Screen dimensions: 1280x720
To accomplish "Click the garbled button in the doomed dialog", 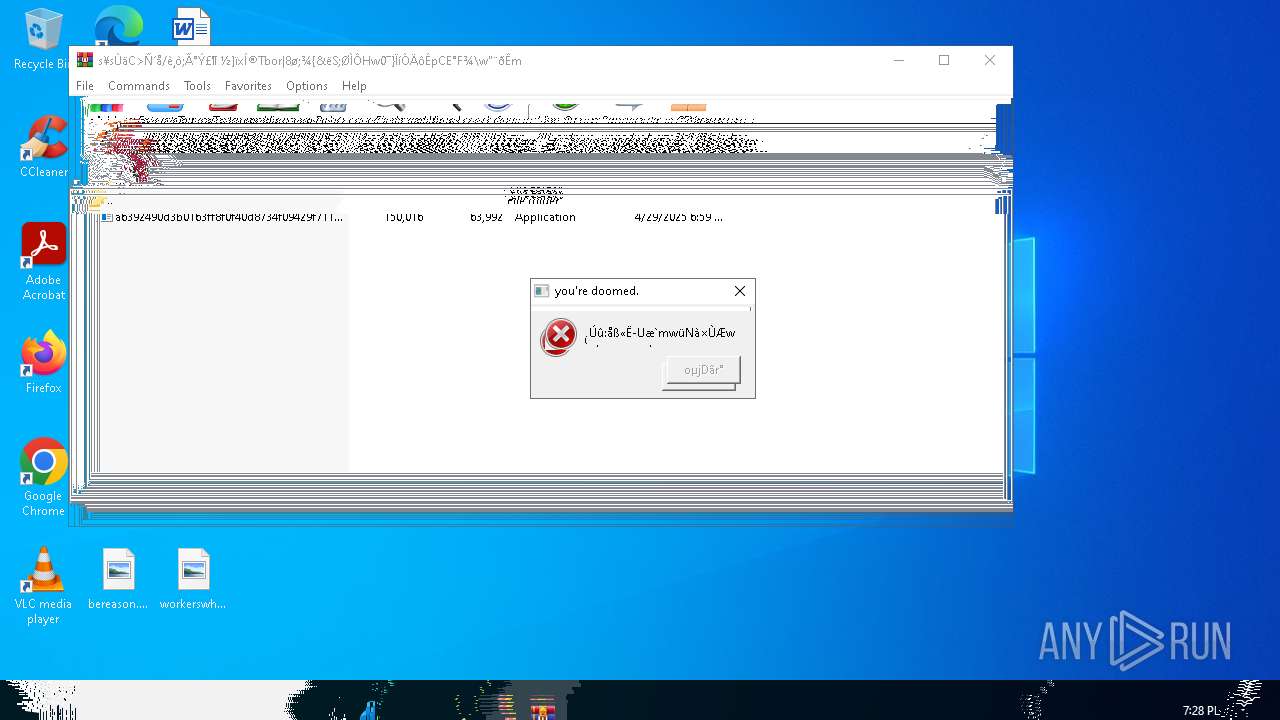I will click(703, 370).
